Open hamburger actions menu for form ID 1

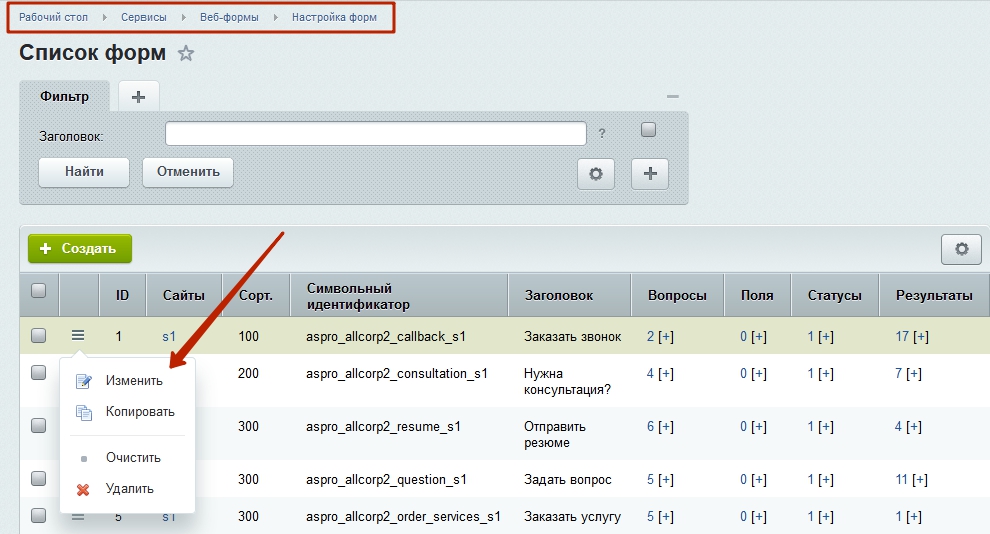click(x=78, y=335)
